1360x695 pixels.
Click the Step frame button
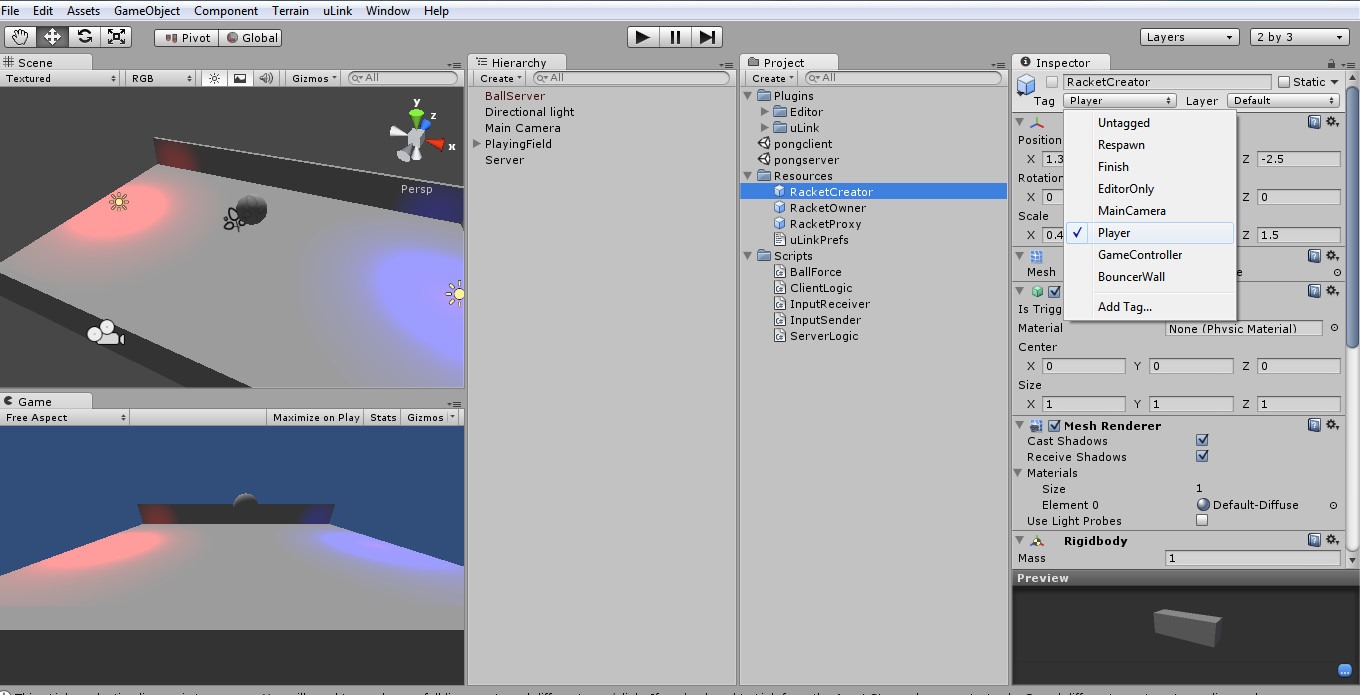point(707,37)
